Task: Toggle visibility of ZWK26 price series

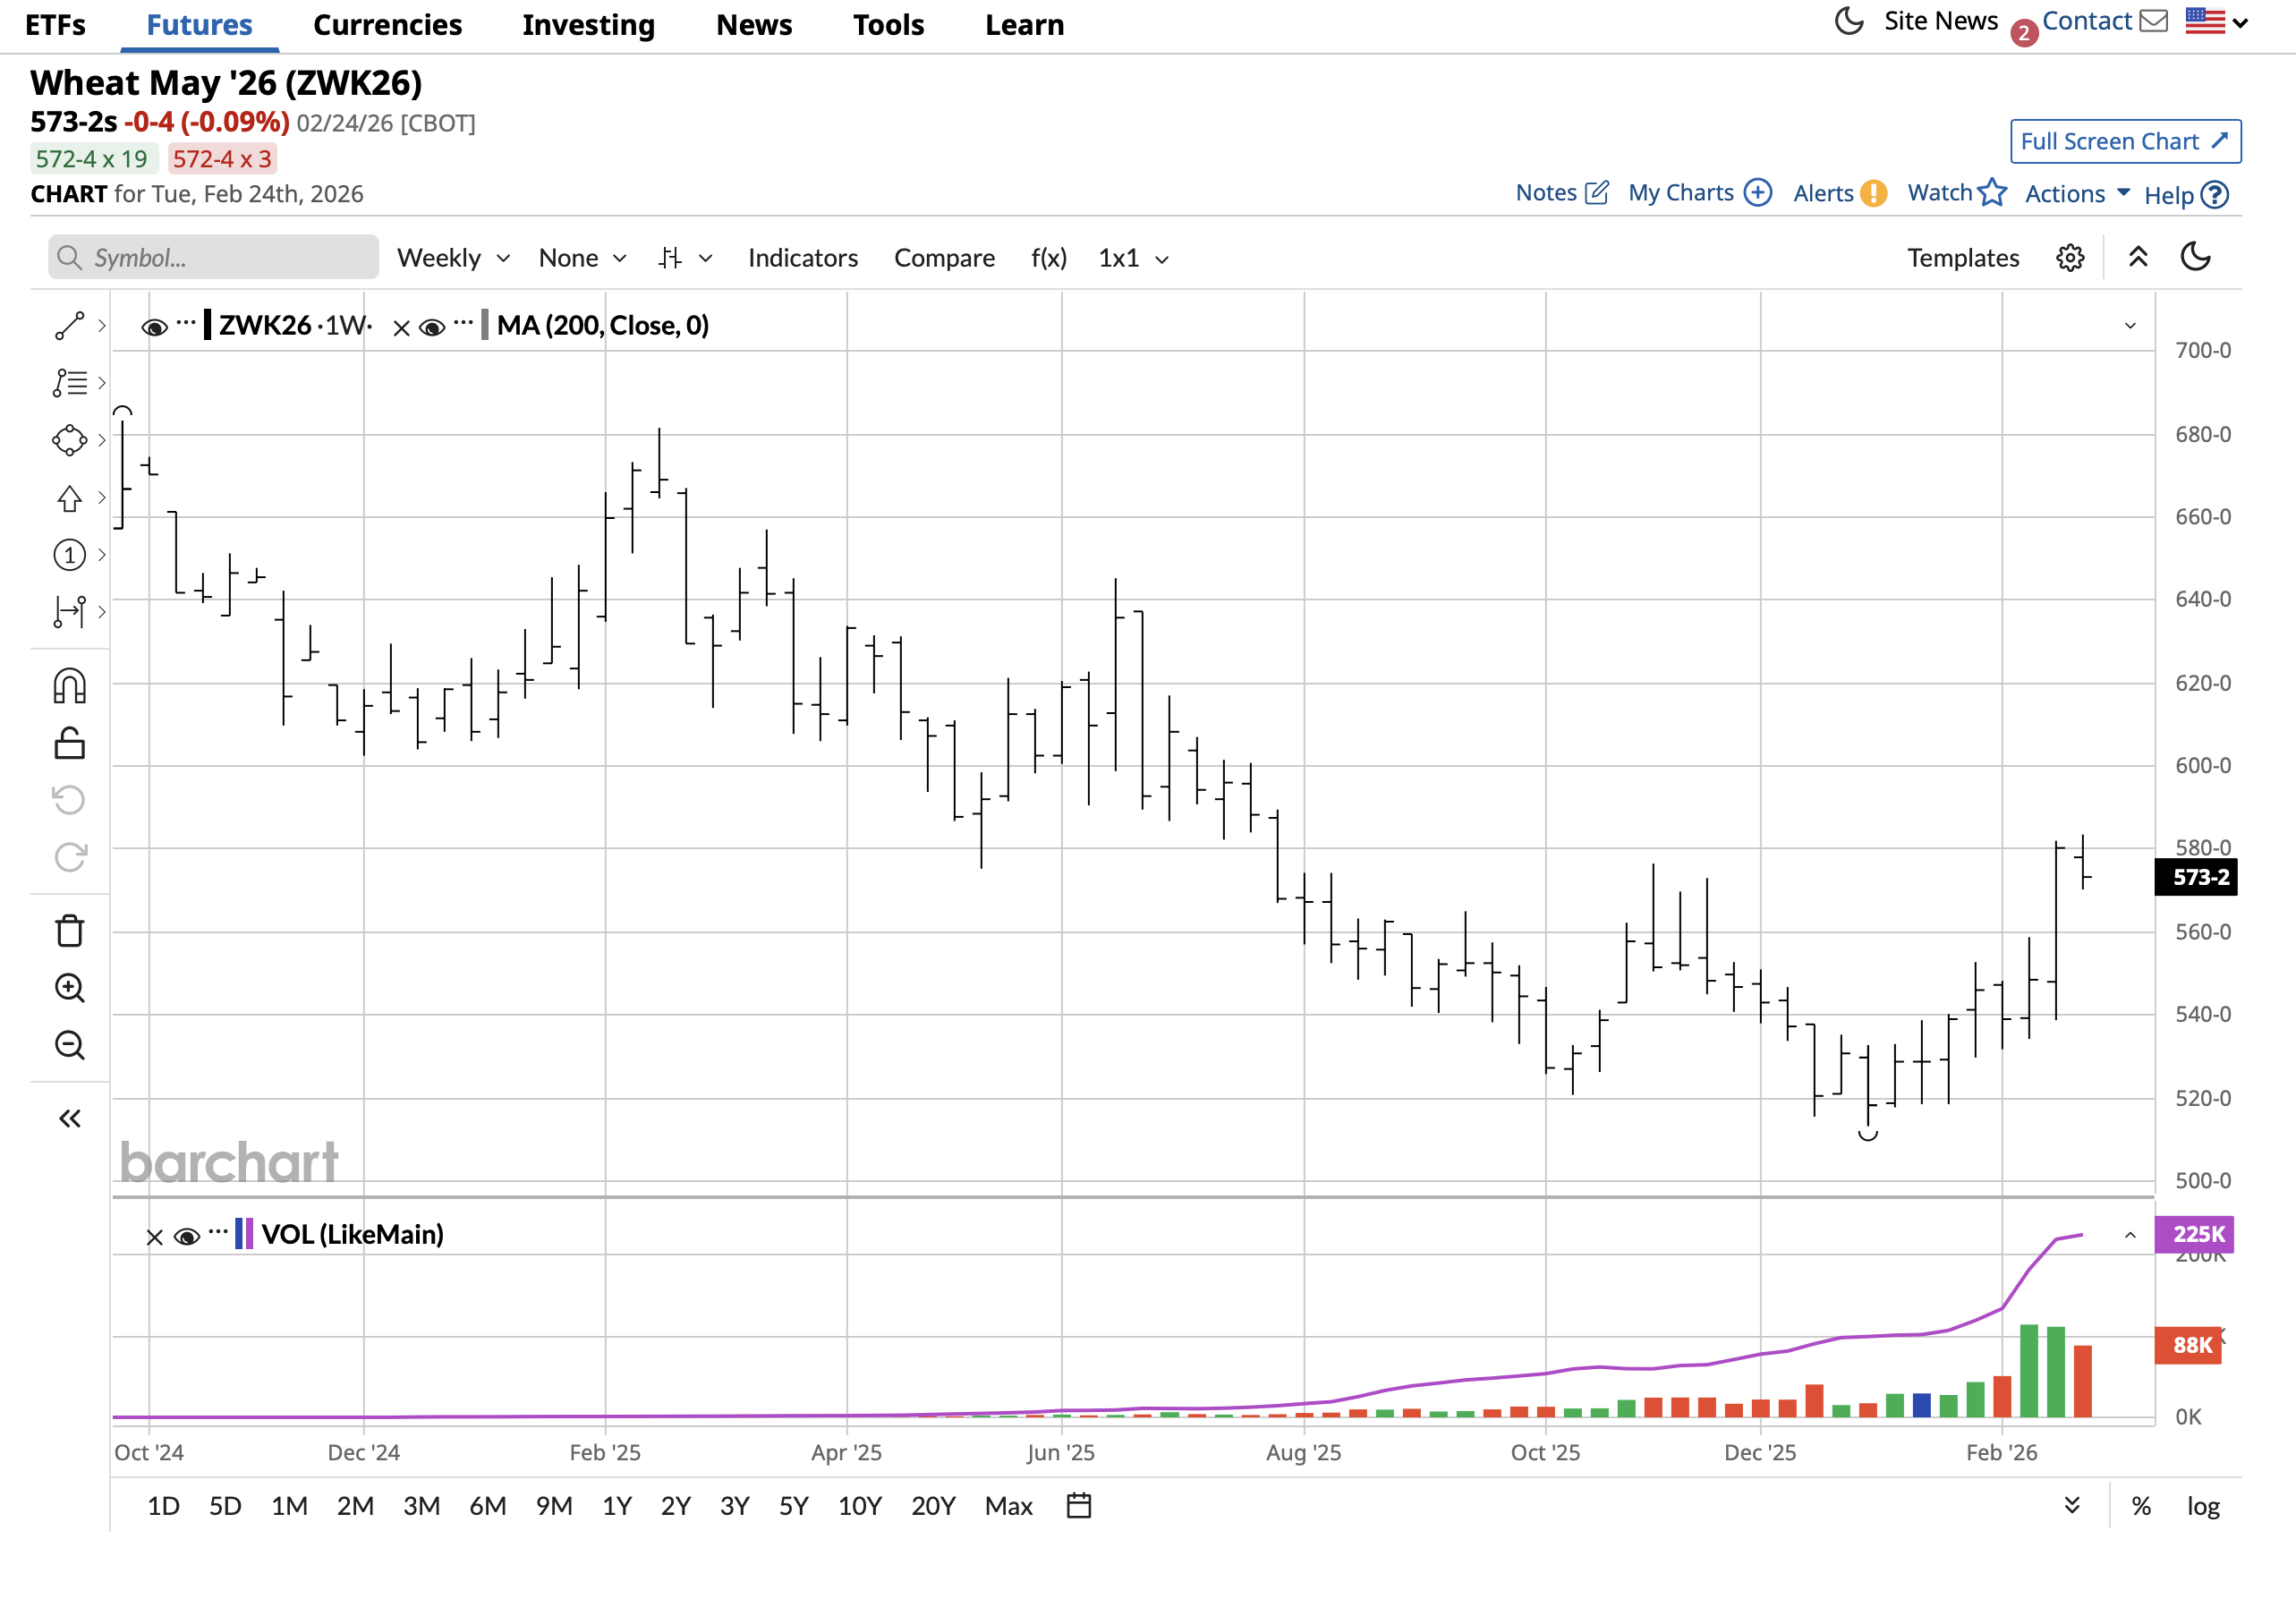Action: click(154, 327)
